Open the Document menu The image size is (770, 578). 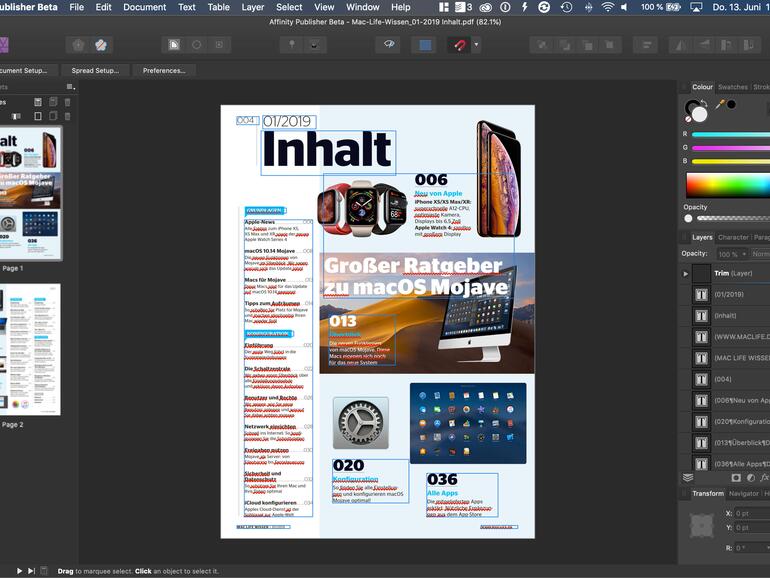144,7
